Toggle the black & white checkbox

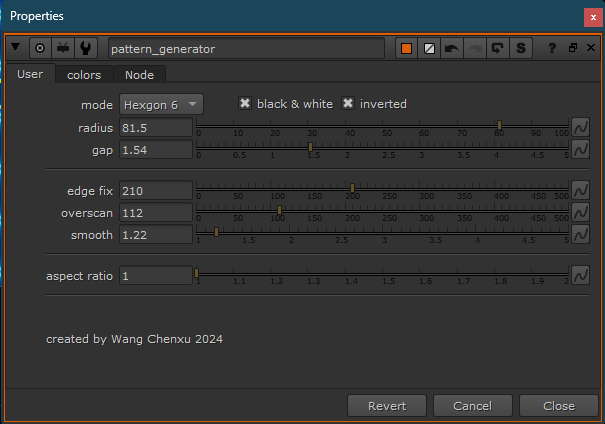245,104
